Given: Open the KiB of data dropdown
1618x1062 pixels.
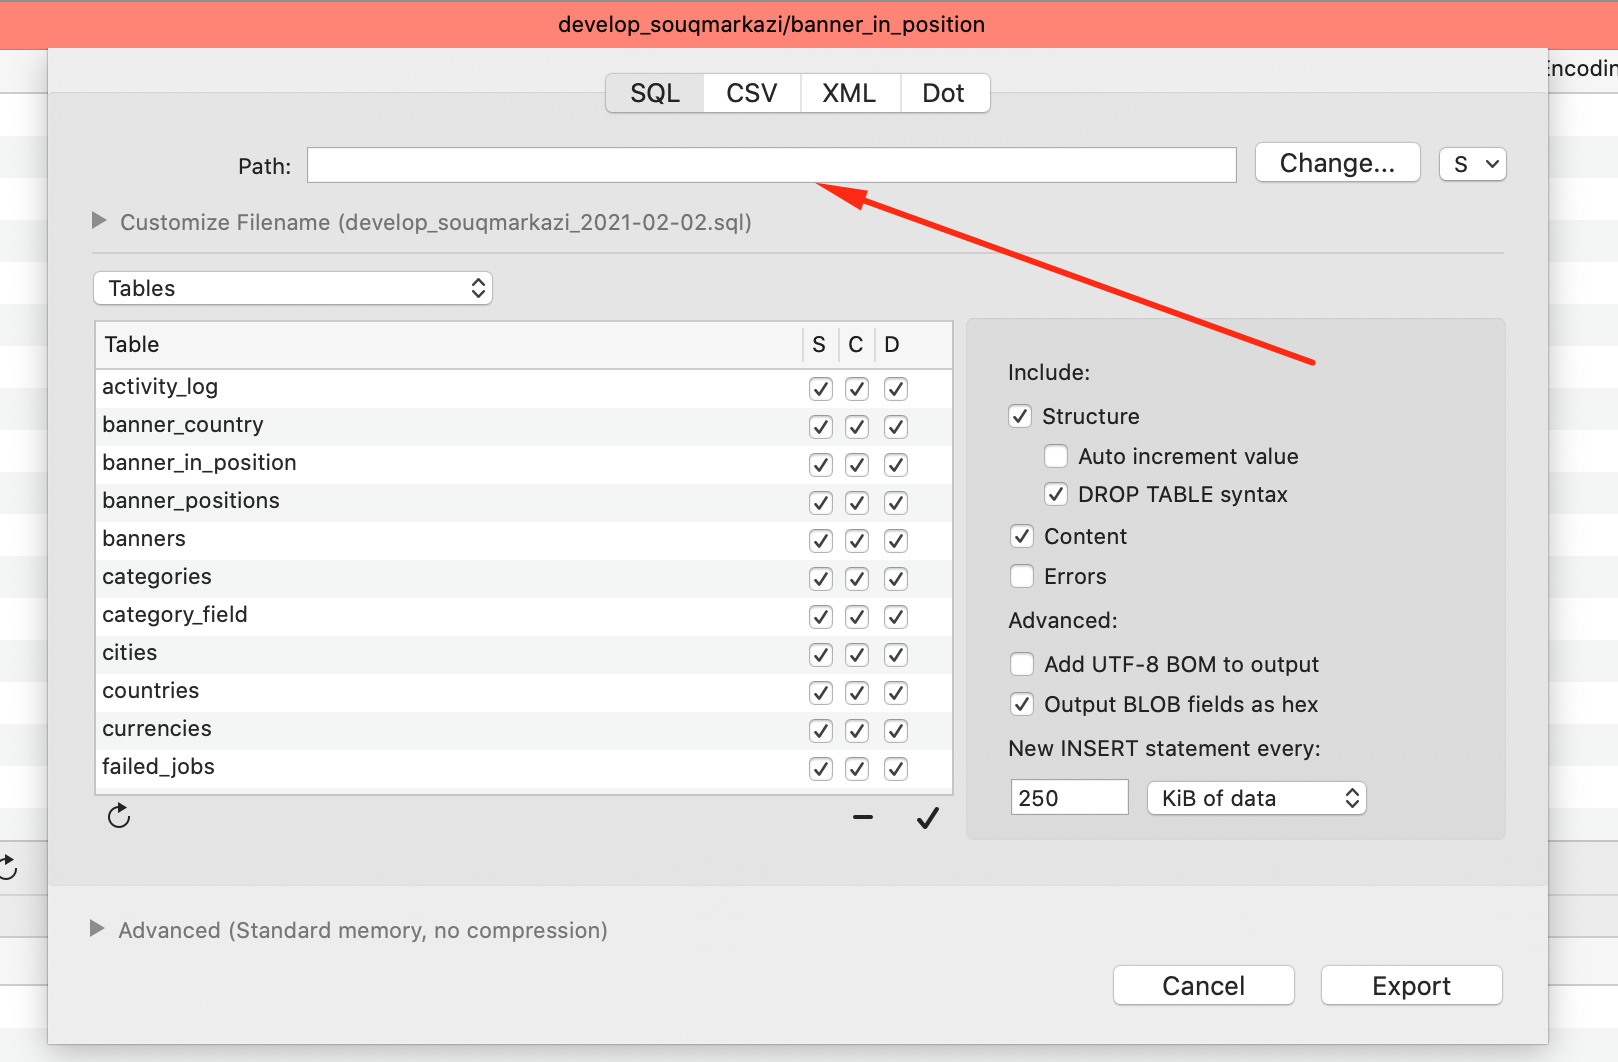Looking at the screenshot, I should pos(1256,797).
